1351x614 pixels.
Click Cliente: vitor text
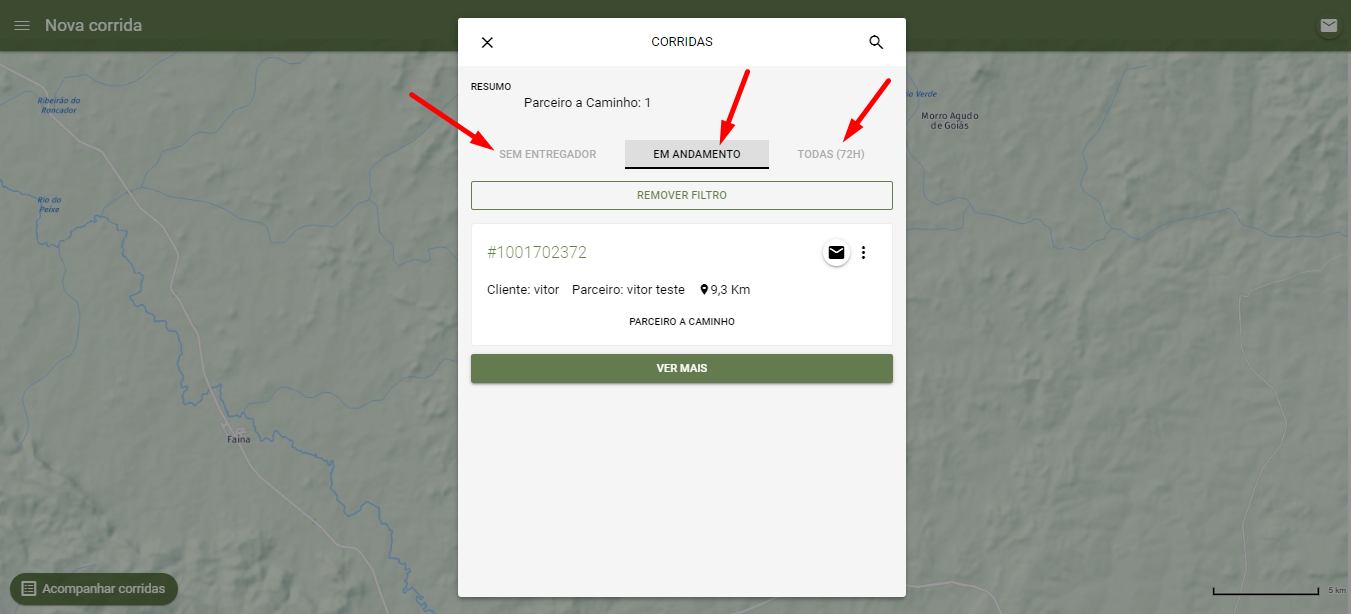(523, 290)
